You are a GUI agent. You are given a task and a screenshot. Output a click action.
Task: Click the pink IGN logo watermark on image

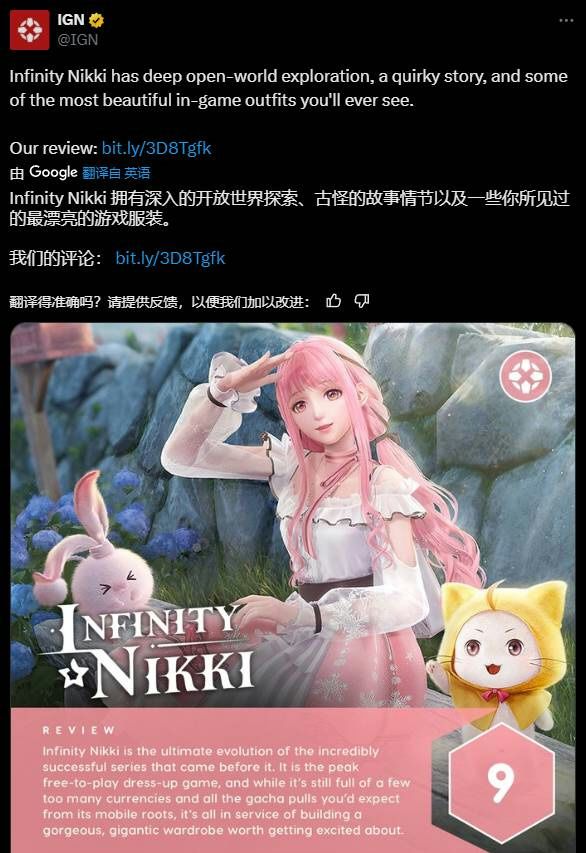(526, 376)
